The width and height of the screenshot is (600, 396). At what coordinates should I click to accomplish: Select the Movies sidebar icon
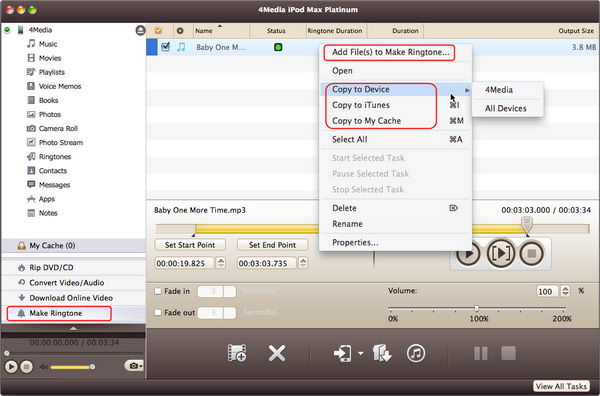click(31, 58)
